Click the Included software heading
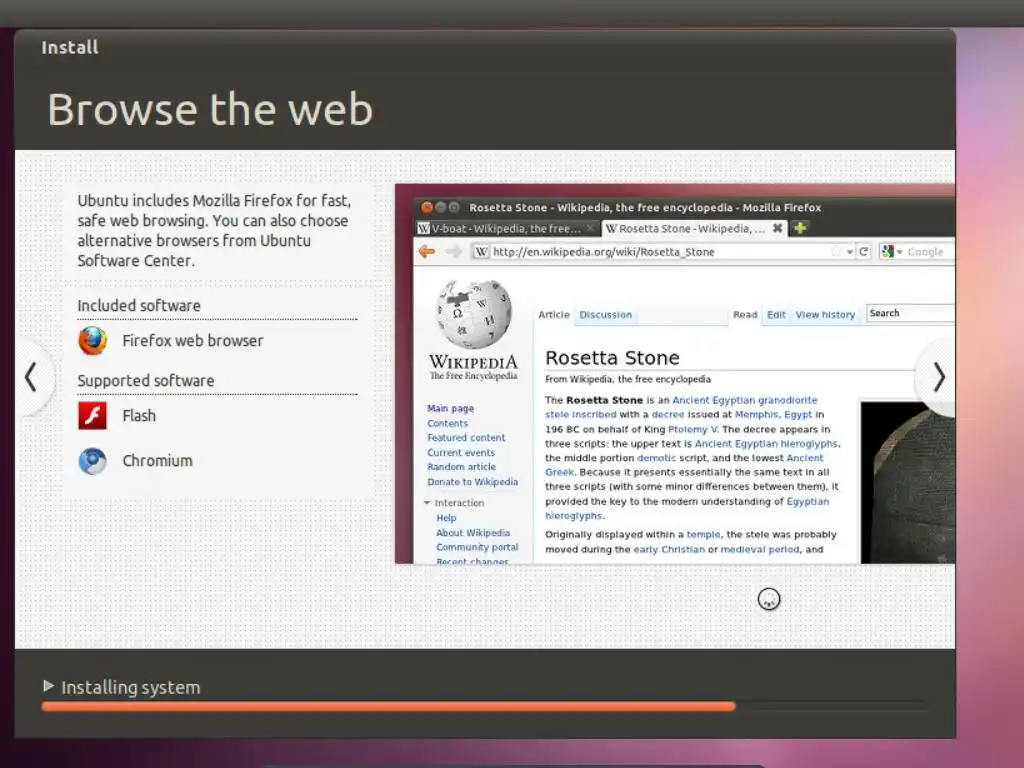The width and height of the screenshot is (1024, 768). [x=139, y=306]
